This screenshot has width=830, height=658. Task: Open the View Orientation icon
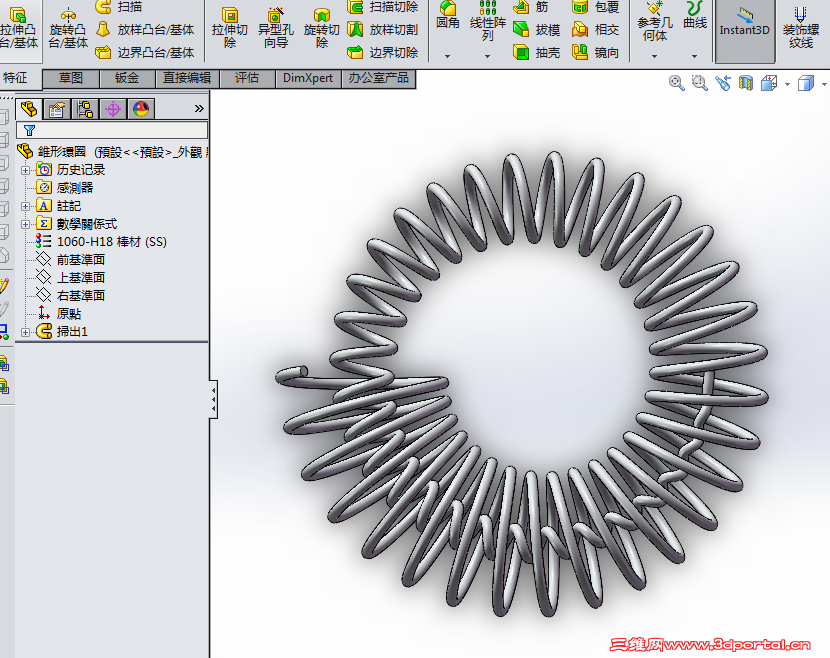[769, 83]
